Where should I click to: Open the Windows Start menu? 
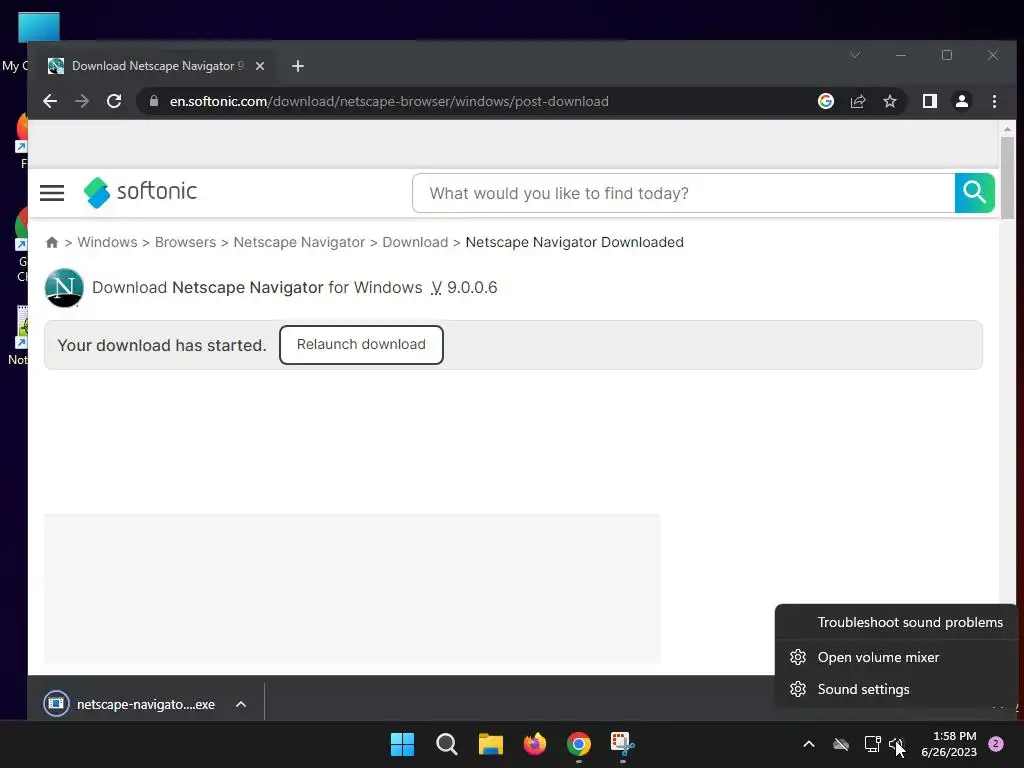tap(402, 744)
